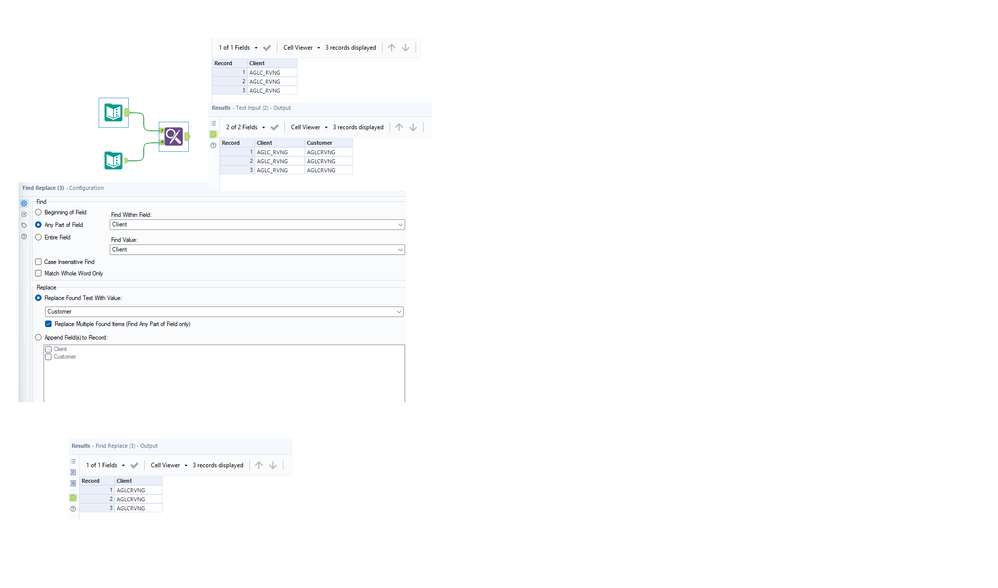Enable 'Case Insensitive Find' checkbox
Image resolution: width=998 pixels, height=588 pixels.
pyautogui.click(x=38, y=262)
